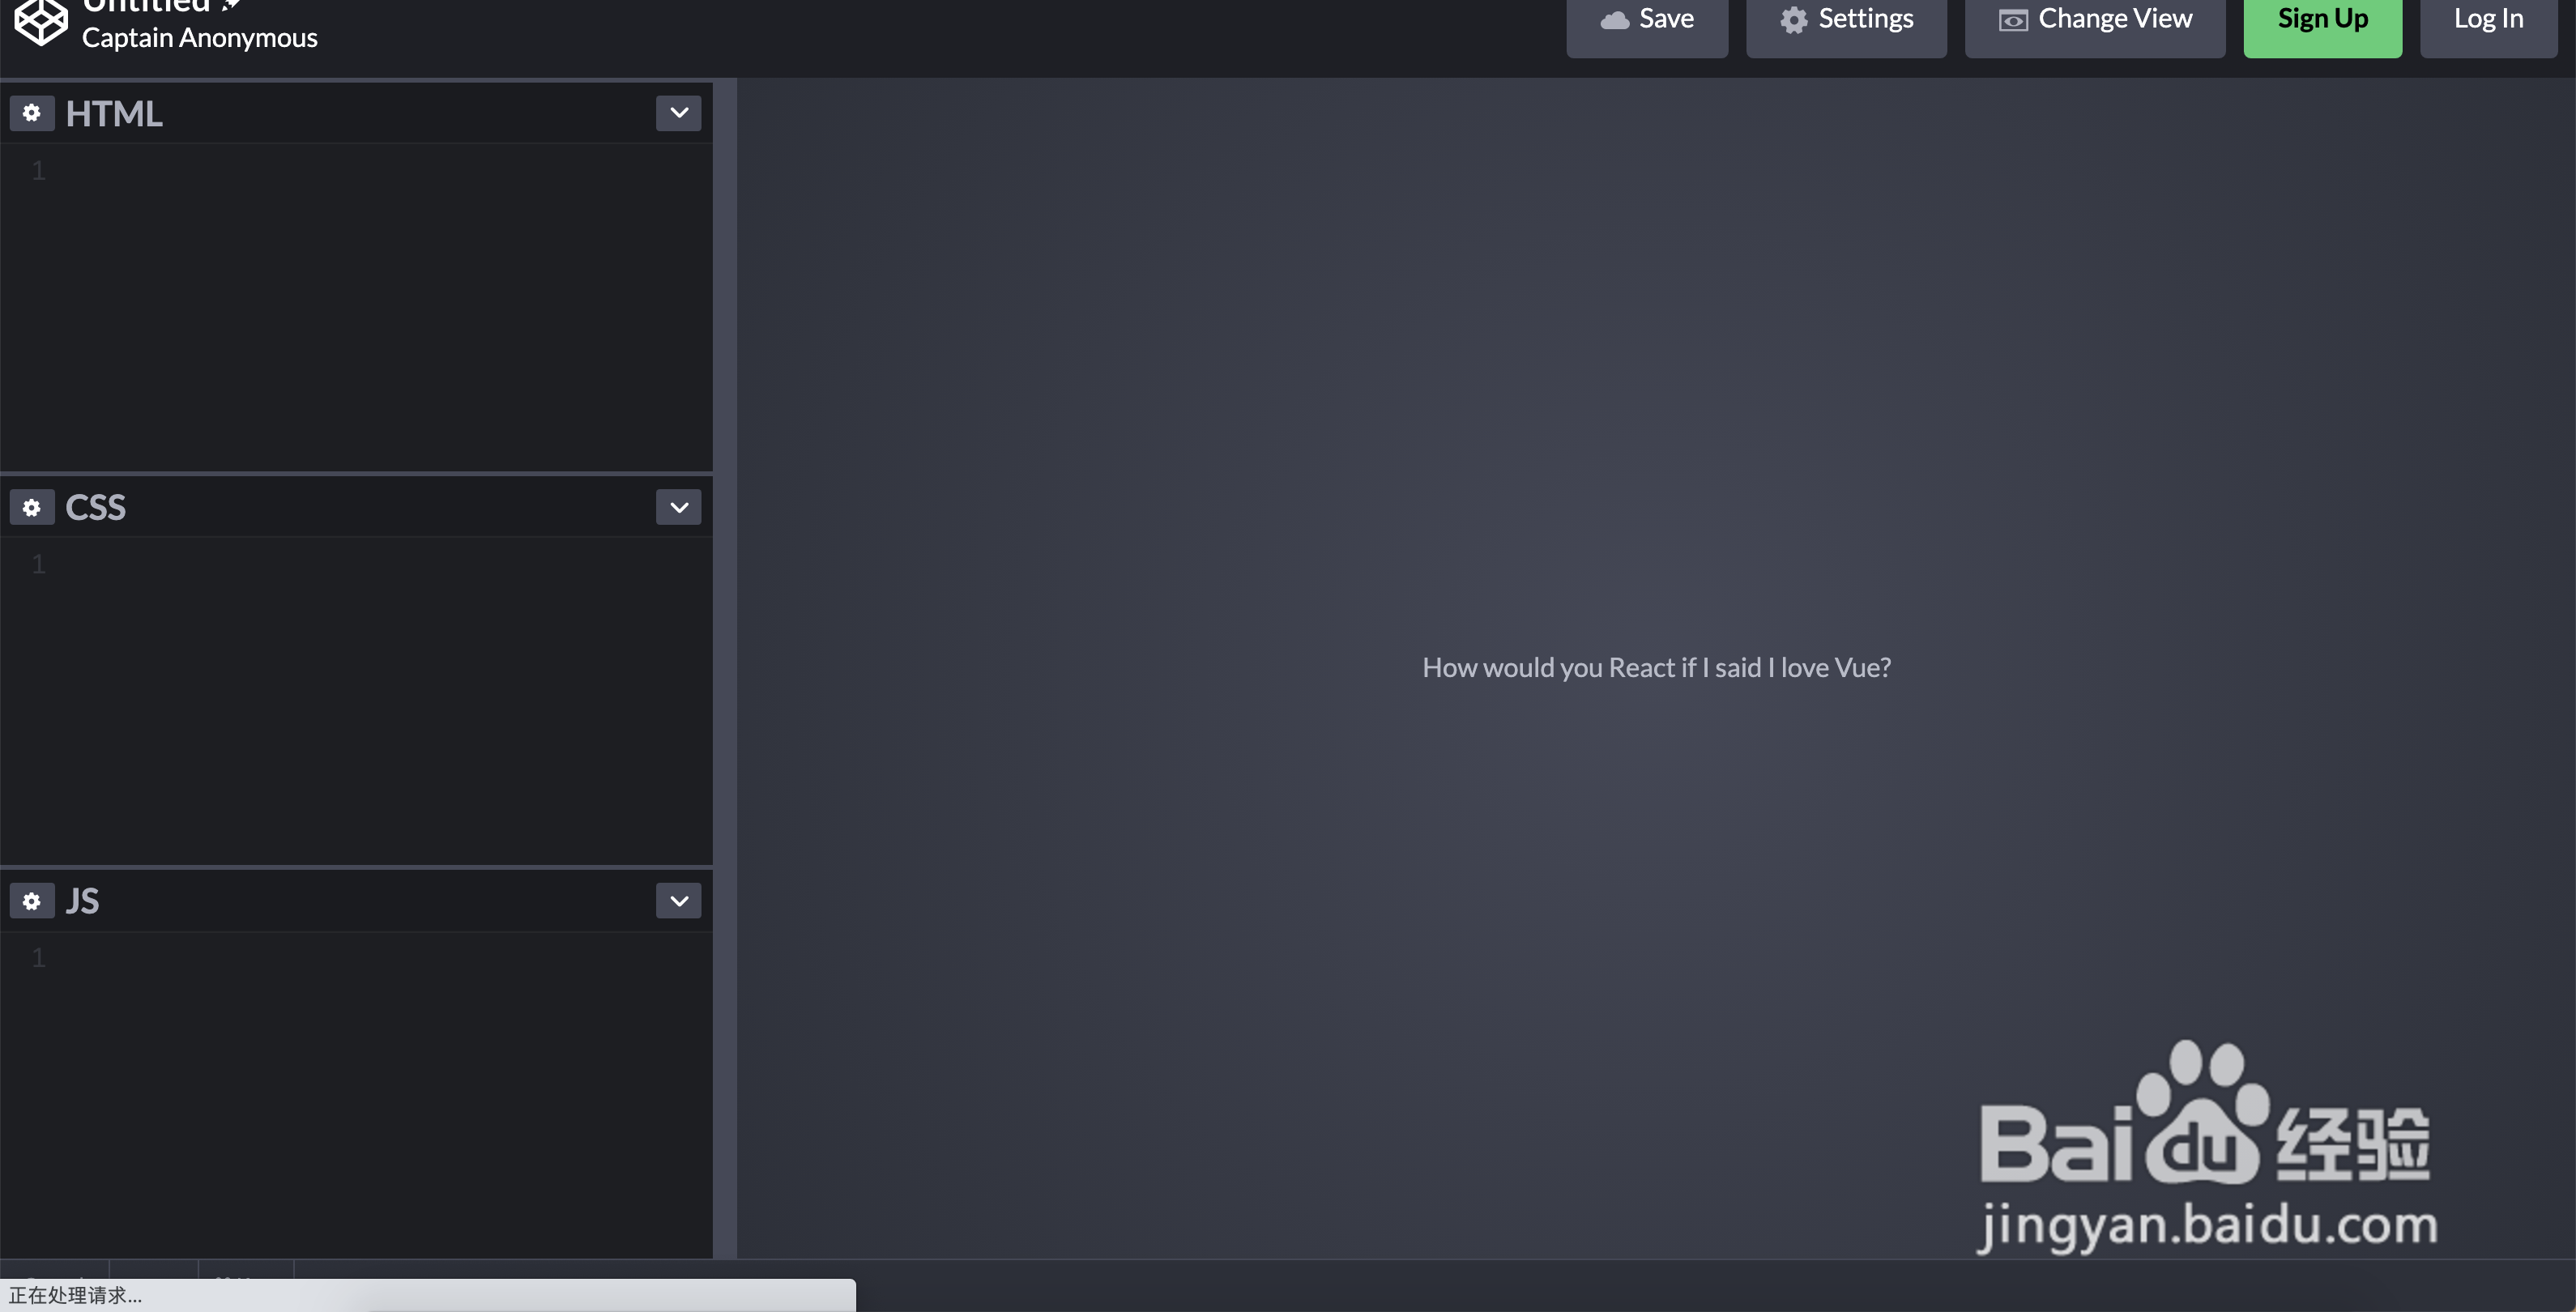Toggle the CSS editor panel collapse
The width and height of the screenshot is (2576, 1312).
click(678, 505)
